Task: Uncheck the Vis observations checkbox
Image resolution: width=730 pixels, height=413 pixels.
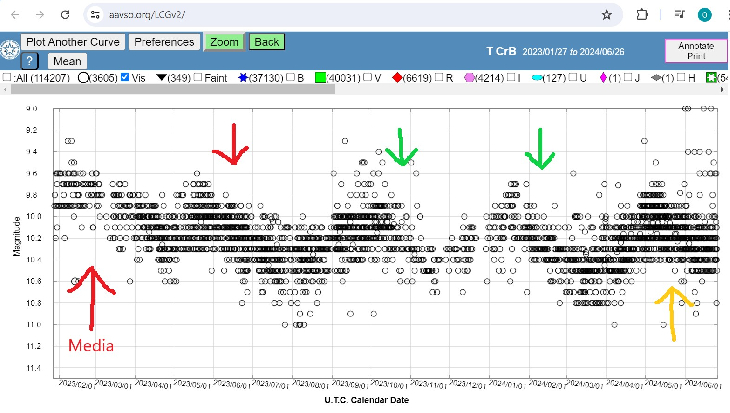Action: coord(124,78)
